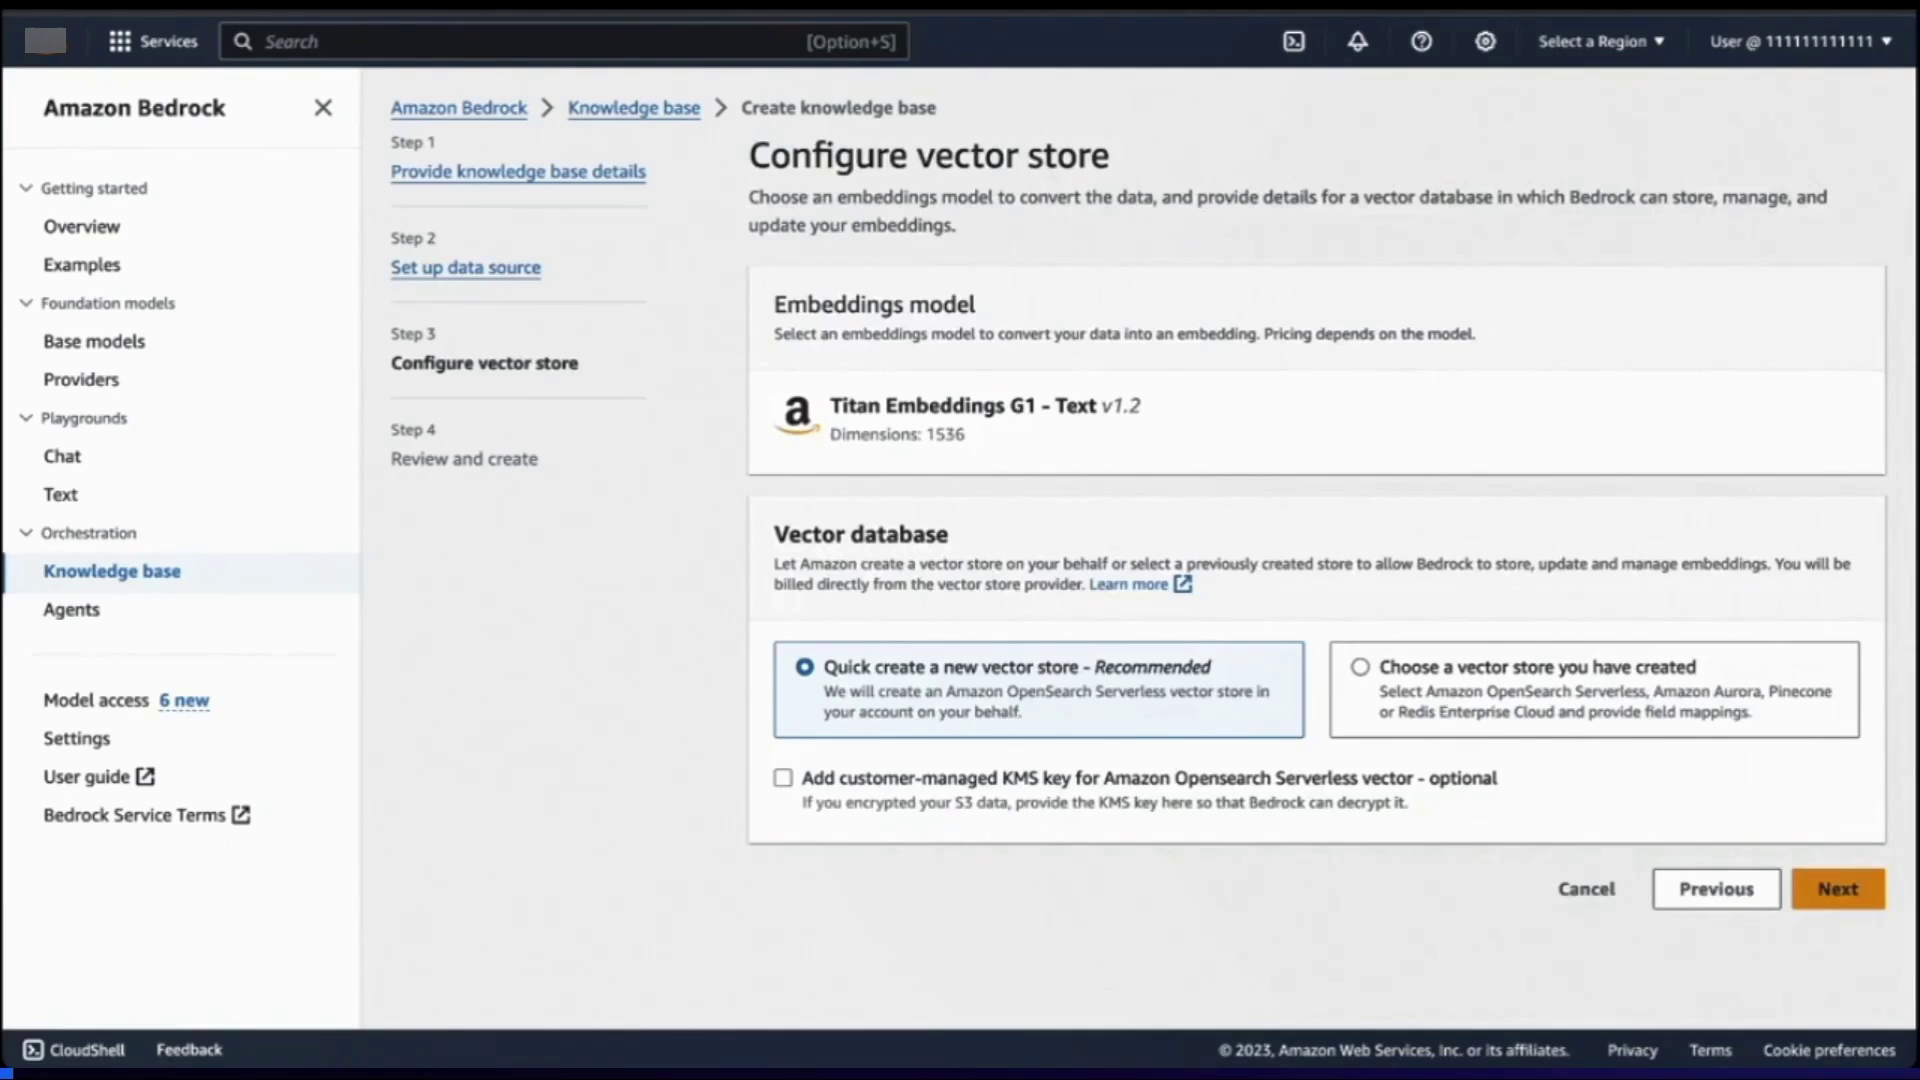The height and width of the screenshot is (1080, 1920).
Task: Click Configure vector store step label
Action: click(x=484, y=363)
